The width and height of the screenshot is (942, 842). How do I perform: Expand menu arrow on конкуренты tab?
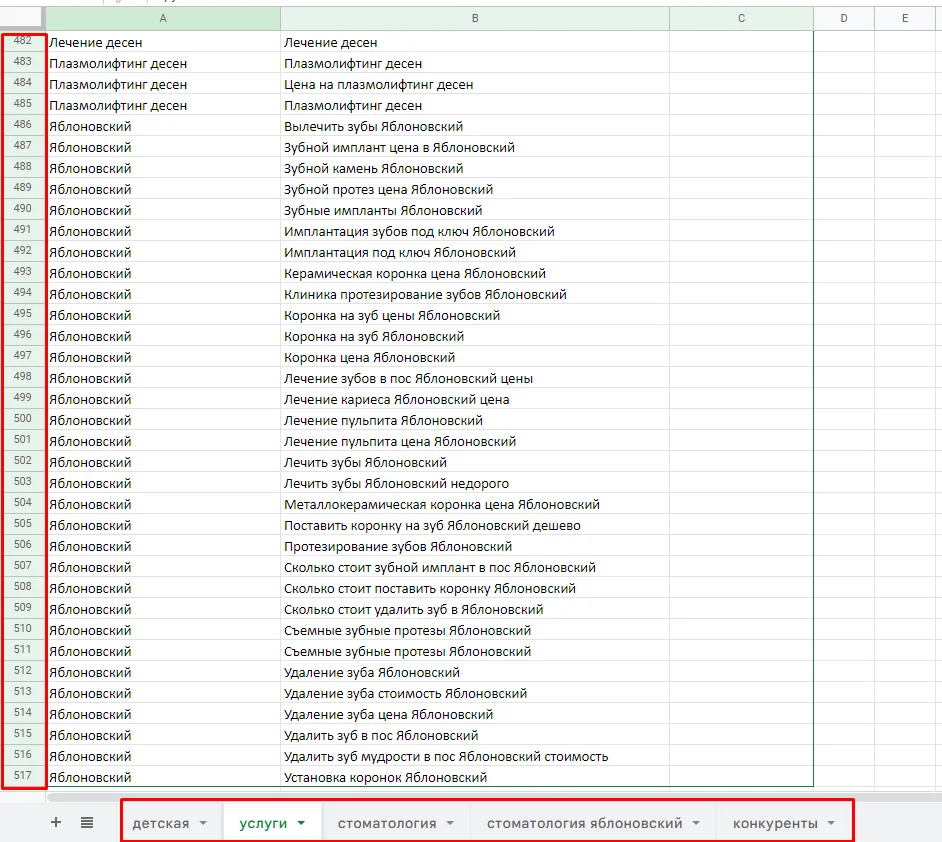(x=831, y=823)
